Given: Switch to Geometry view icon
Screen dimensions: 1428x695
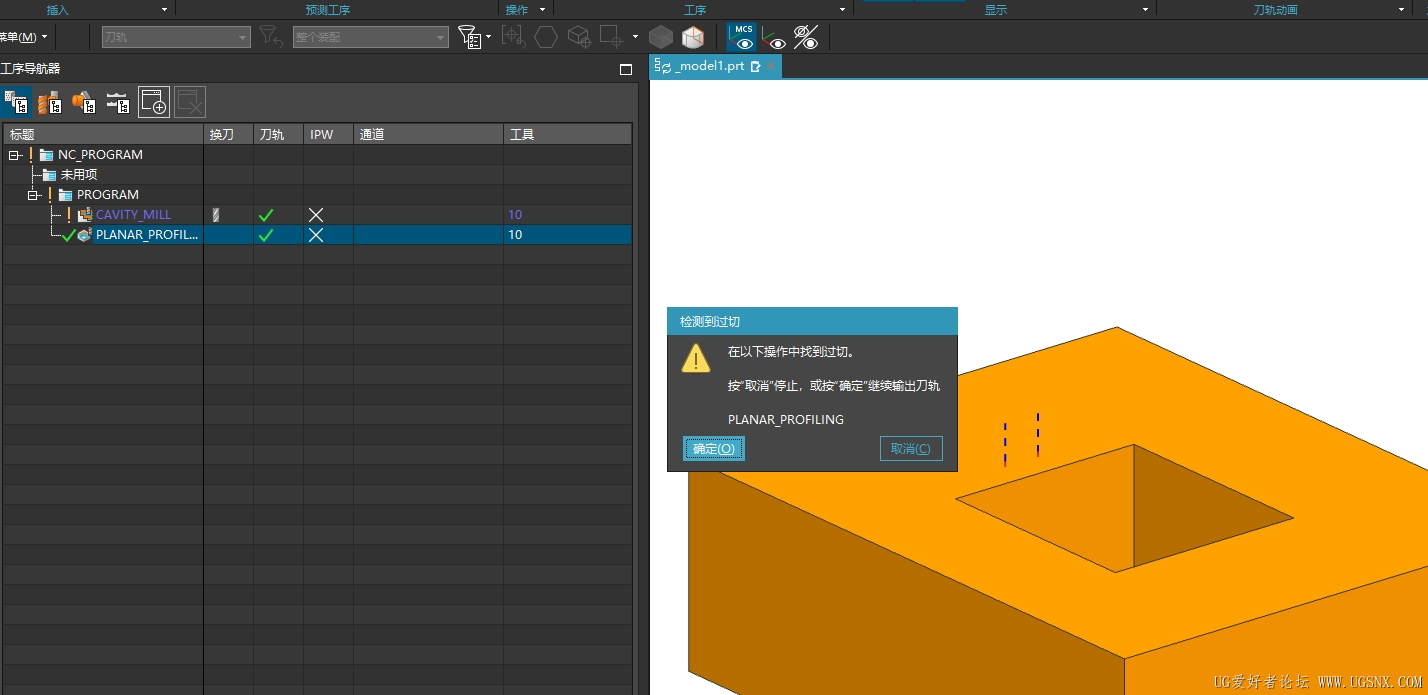Looking at the screenshot, I should (84, 102).
